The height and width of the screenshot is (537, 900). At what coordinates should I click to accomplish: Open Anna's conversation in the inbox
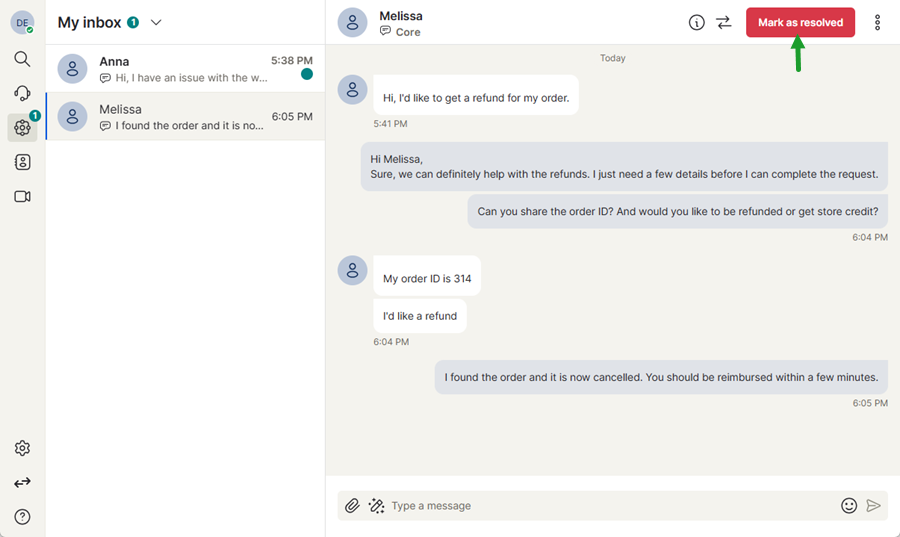coord(185,69)
